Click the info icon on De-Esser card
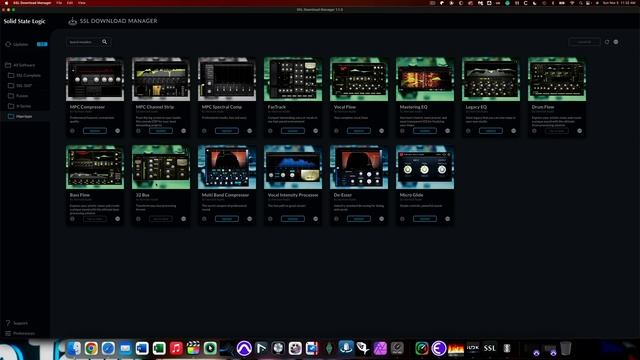This screenshot has width=640, height=360. pyautogui.click(x=336, y=219)
